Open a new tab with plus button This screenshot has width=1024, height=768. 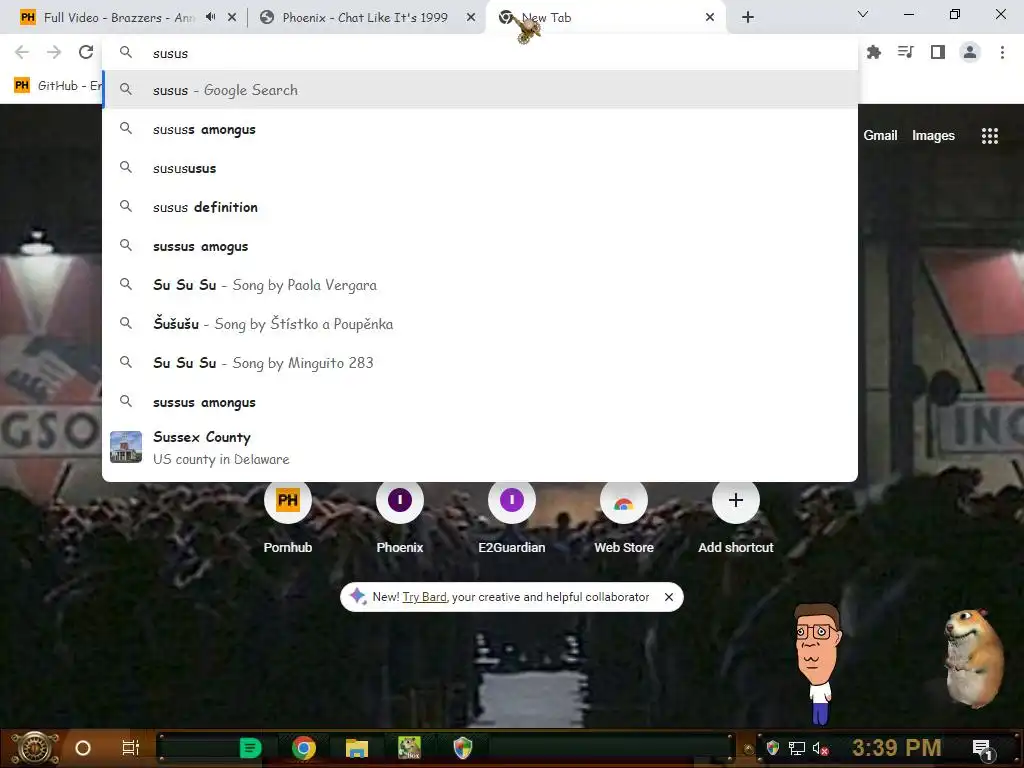[x=748, y=18]
